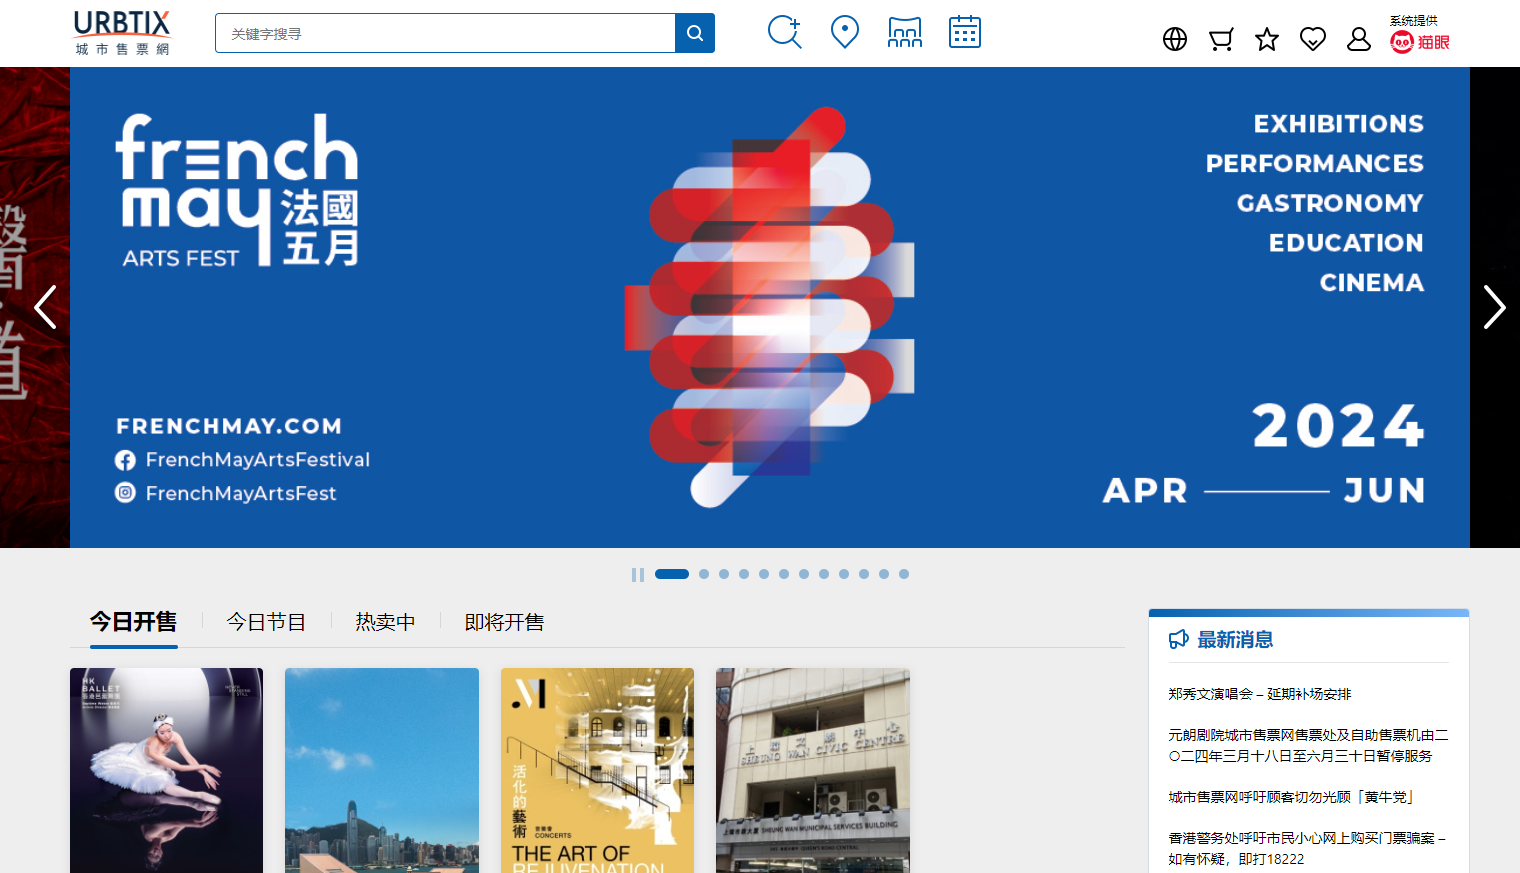Open the 香港警务处 ticket scam notice
Viewport: 1520px width, 873px height.
click(1308, 848)
